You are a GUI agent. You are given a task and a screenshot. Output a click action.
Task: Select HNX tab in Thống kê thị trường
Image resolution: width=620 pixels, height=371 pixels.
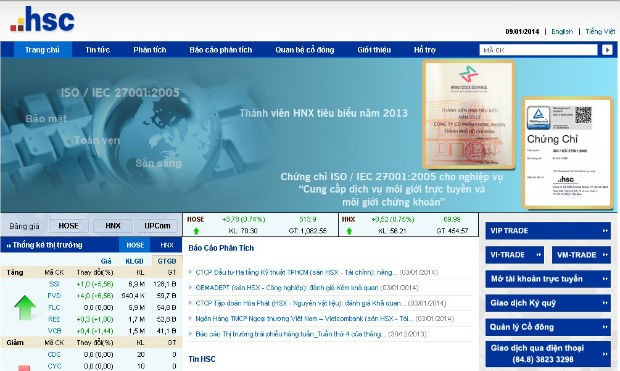click(x=167, y=245)
